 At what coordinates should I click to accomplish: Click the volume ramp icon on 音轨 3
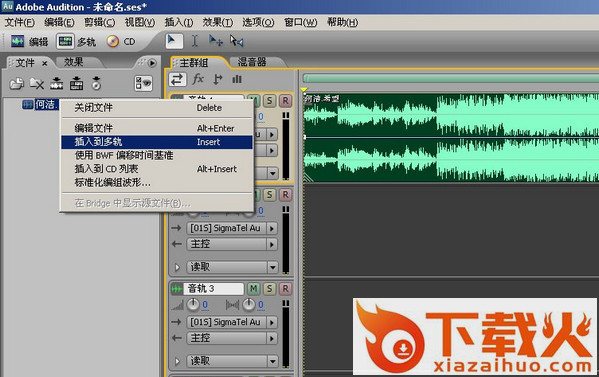click(177, 305)
